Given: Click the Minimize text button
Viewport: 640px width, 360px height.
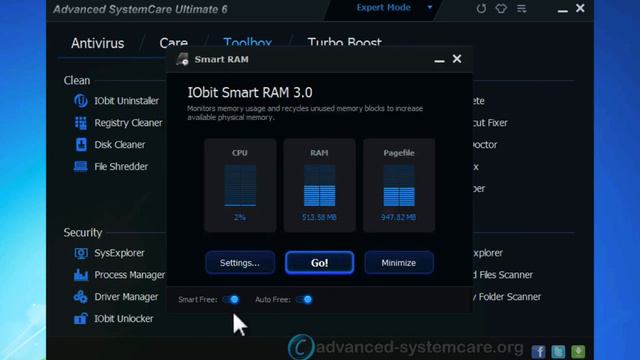Looking at the screenshot, I should [x=399, y=263].
